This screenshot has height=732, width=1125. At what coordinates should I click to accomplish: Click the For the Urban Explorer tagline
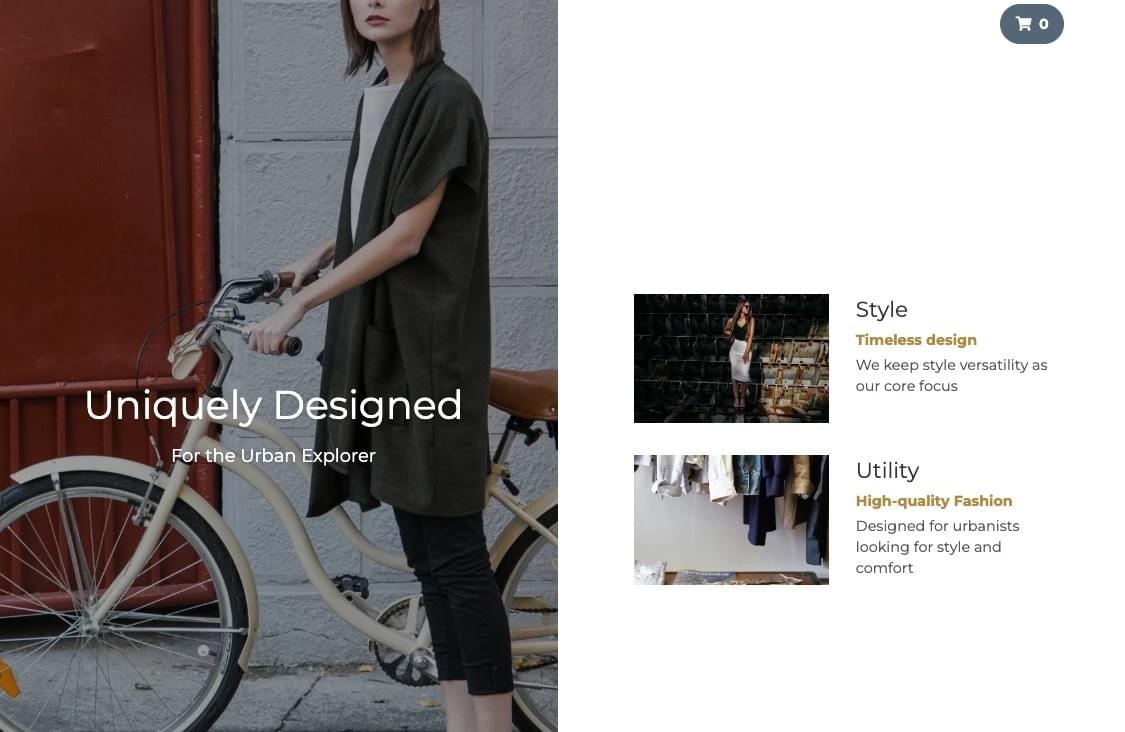[273, 456]
